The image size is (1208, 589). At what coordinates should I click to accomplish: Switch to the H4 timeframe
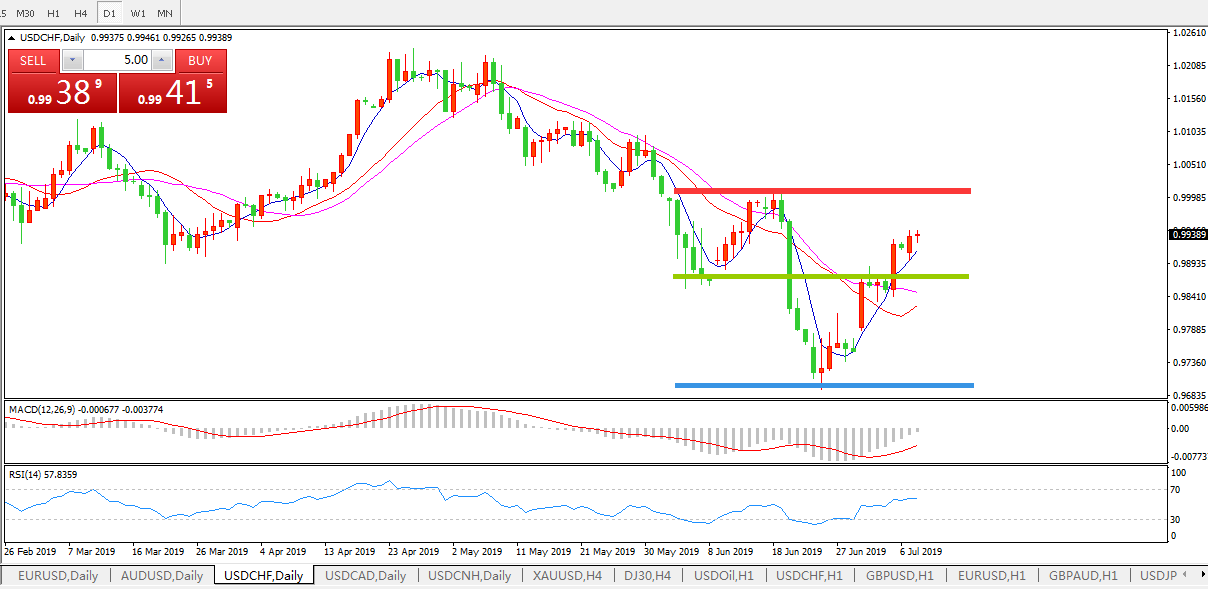click(81, 13)
